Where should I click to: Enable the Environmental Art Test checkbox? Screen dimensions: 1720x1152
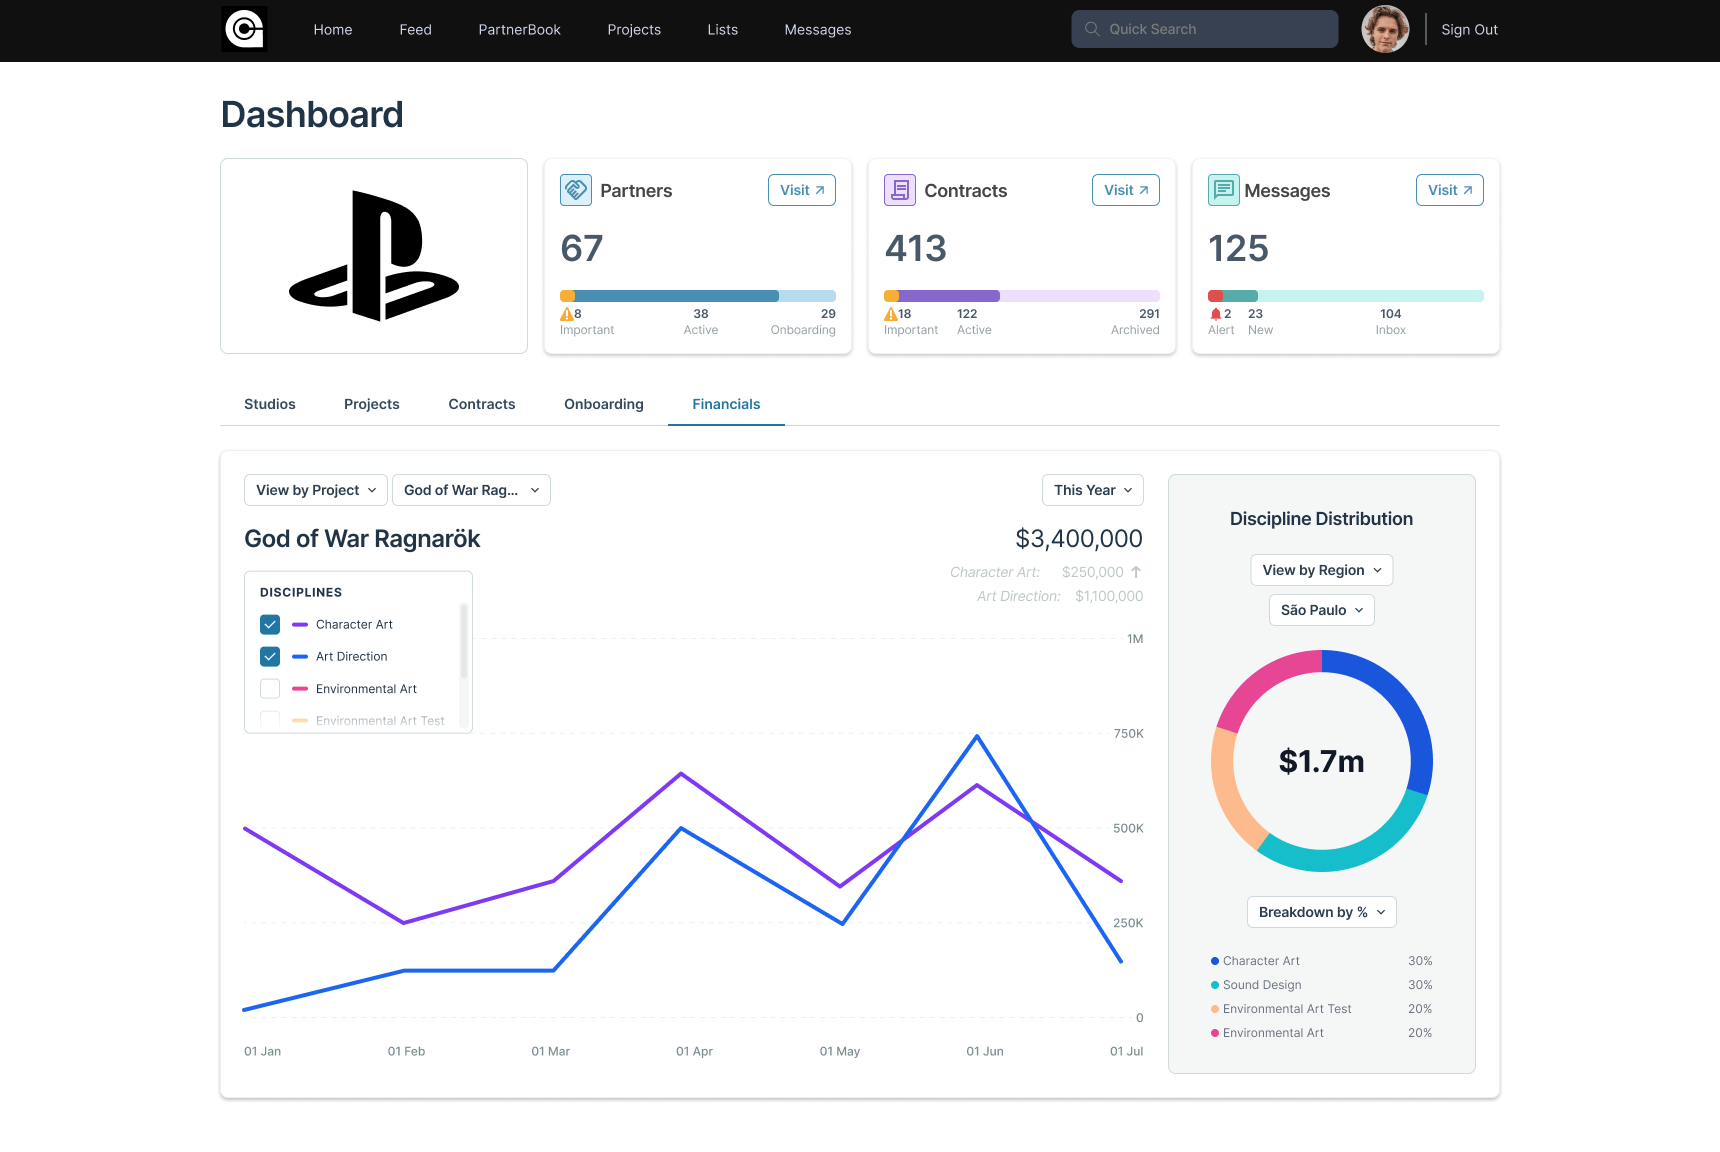point(270,719)
